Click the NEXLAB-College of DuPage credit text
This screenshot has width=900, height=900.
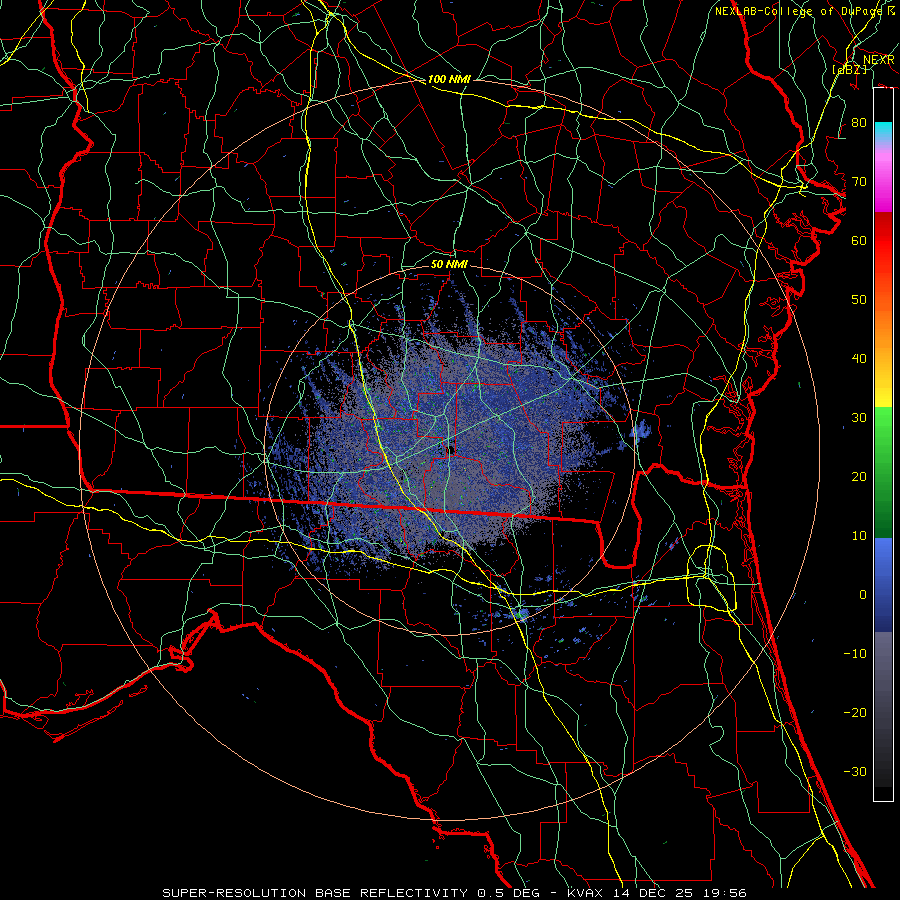tap(804, 11)
